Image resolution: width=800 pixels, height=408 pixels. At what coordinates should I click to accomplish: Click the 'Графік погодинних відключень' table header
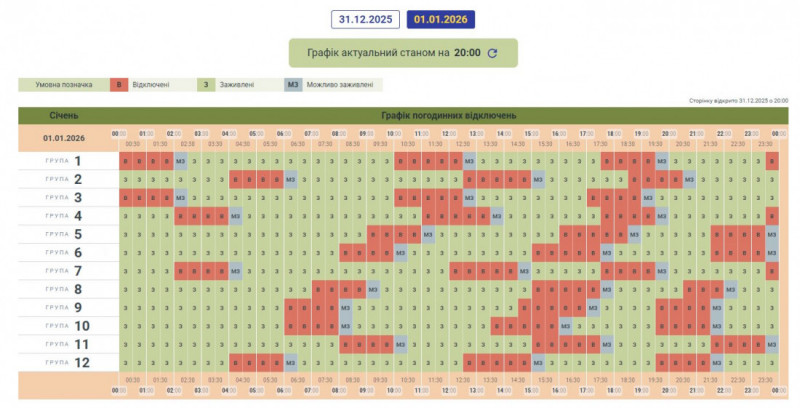pyautogui.click(x=449, y=115)
